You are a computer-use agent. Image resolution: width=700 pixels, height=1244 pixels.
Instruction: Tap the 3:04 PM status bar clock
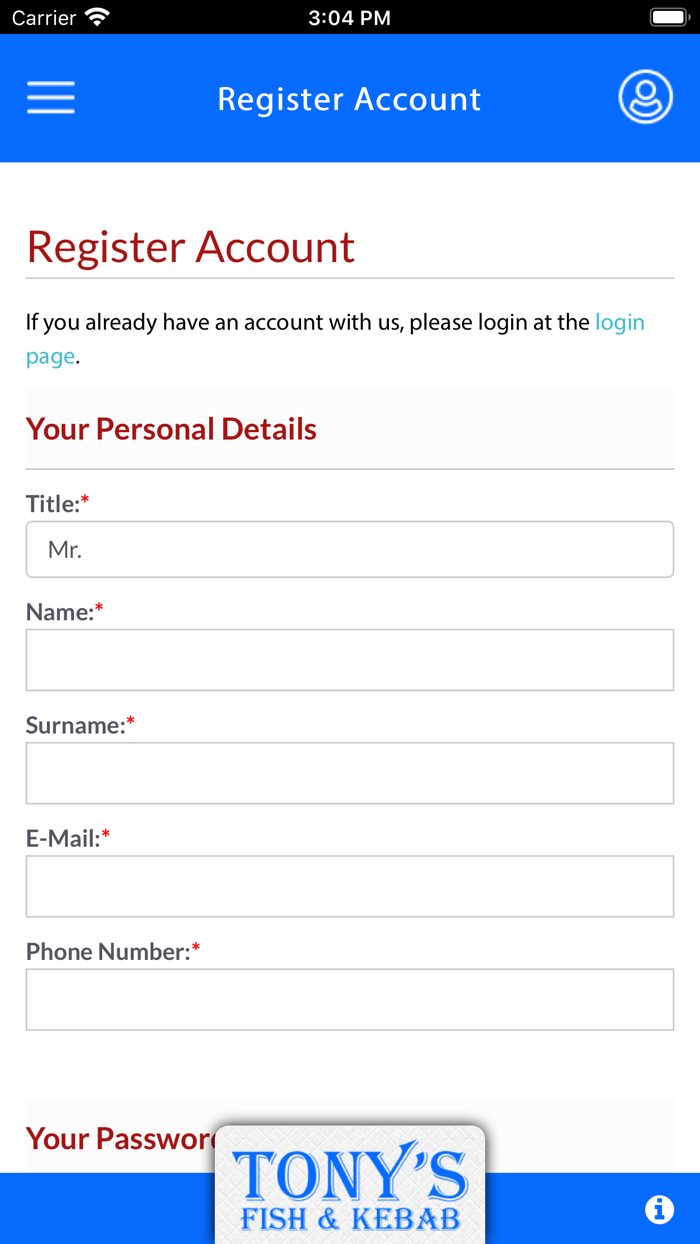[x=349, y=17]
